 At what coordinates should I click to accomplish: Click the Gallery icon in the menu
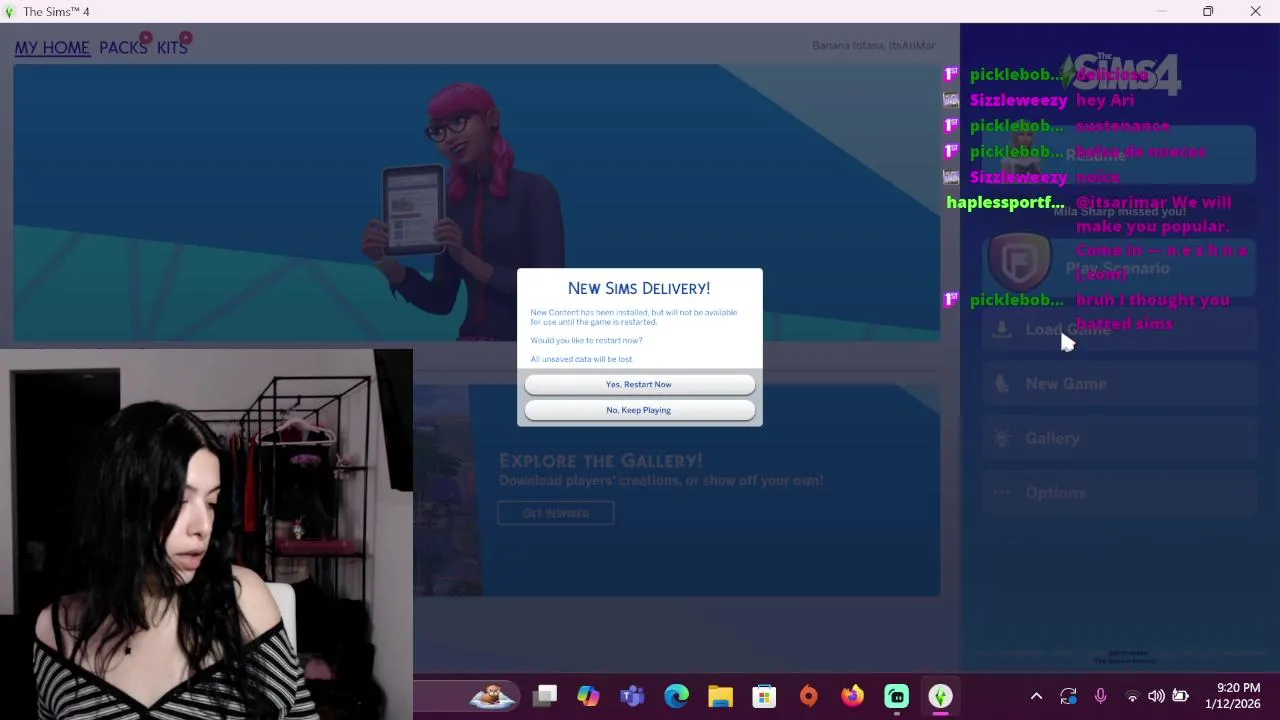click(x=1002, y=438)
